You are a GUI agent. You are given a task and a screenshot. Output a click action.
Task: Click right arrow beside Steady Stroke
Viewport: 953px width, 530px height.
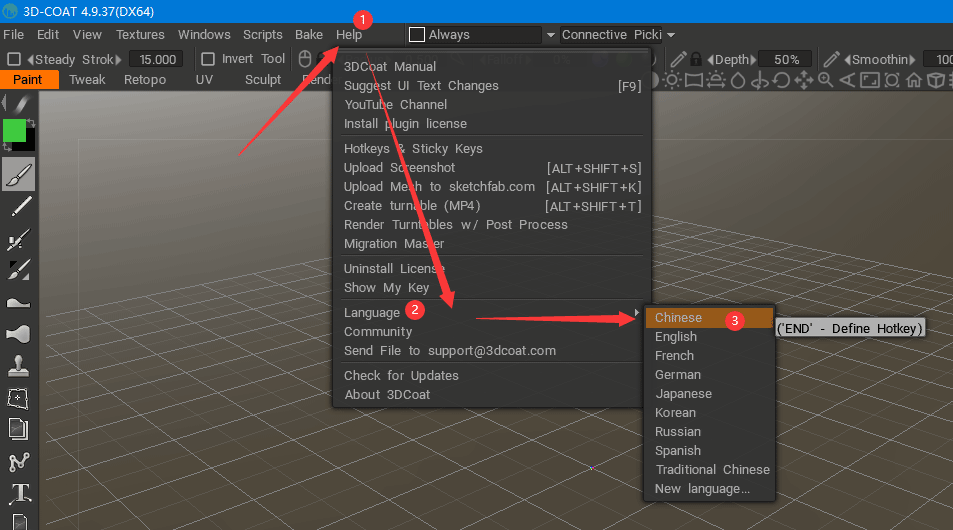[118, 60]
